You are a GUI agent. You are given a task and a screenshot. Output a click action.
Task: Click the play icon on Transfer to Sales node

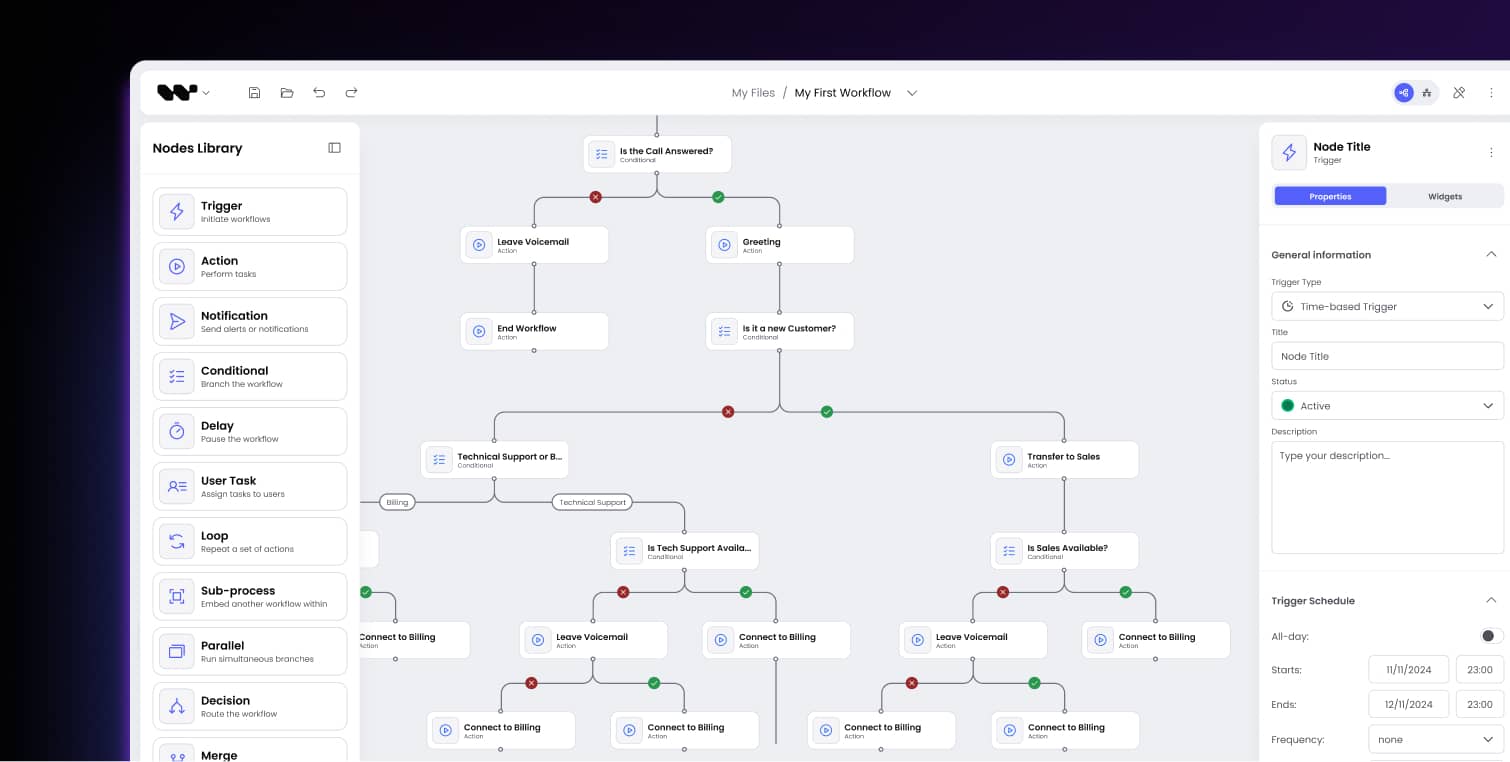coord(1009,459)
